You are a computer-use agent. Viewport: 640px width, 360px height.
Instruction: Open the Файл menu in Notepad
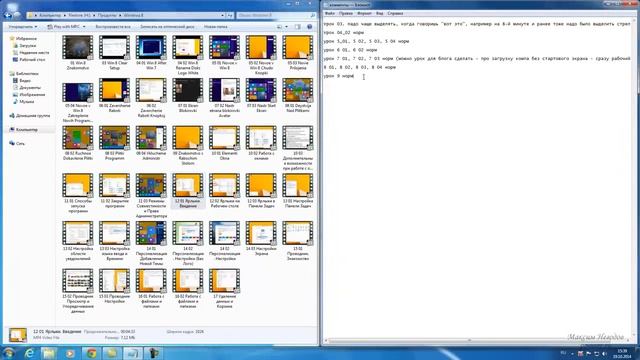pyautogui.click(x=329, y=13)
